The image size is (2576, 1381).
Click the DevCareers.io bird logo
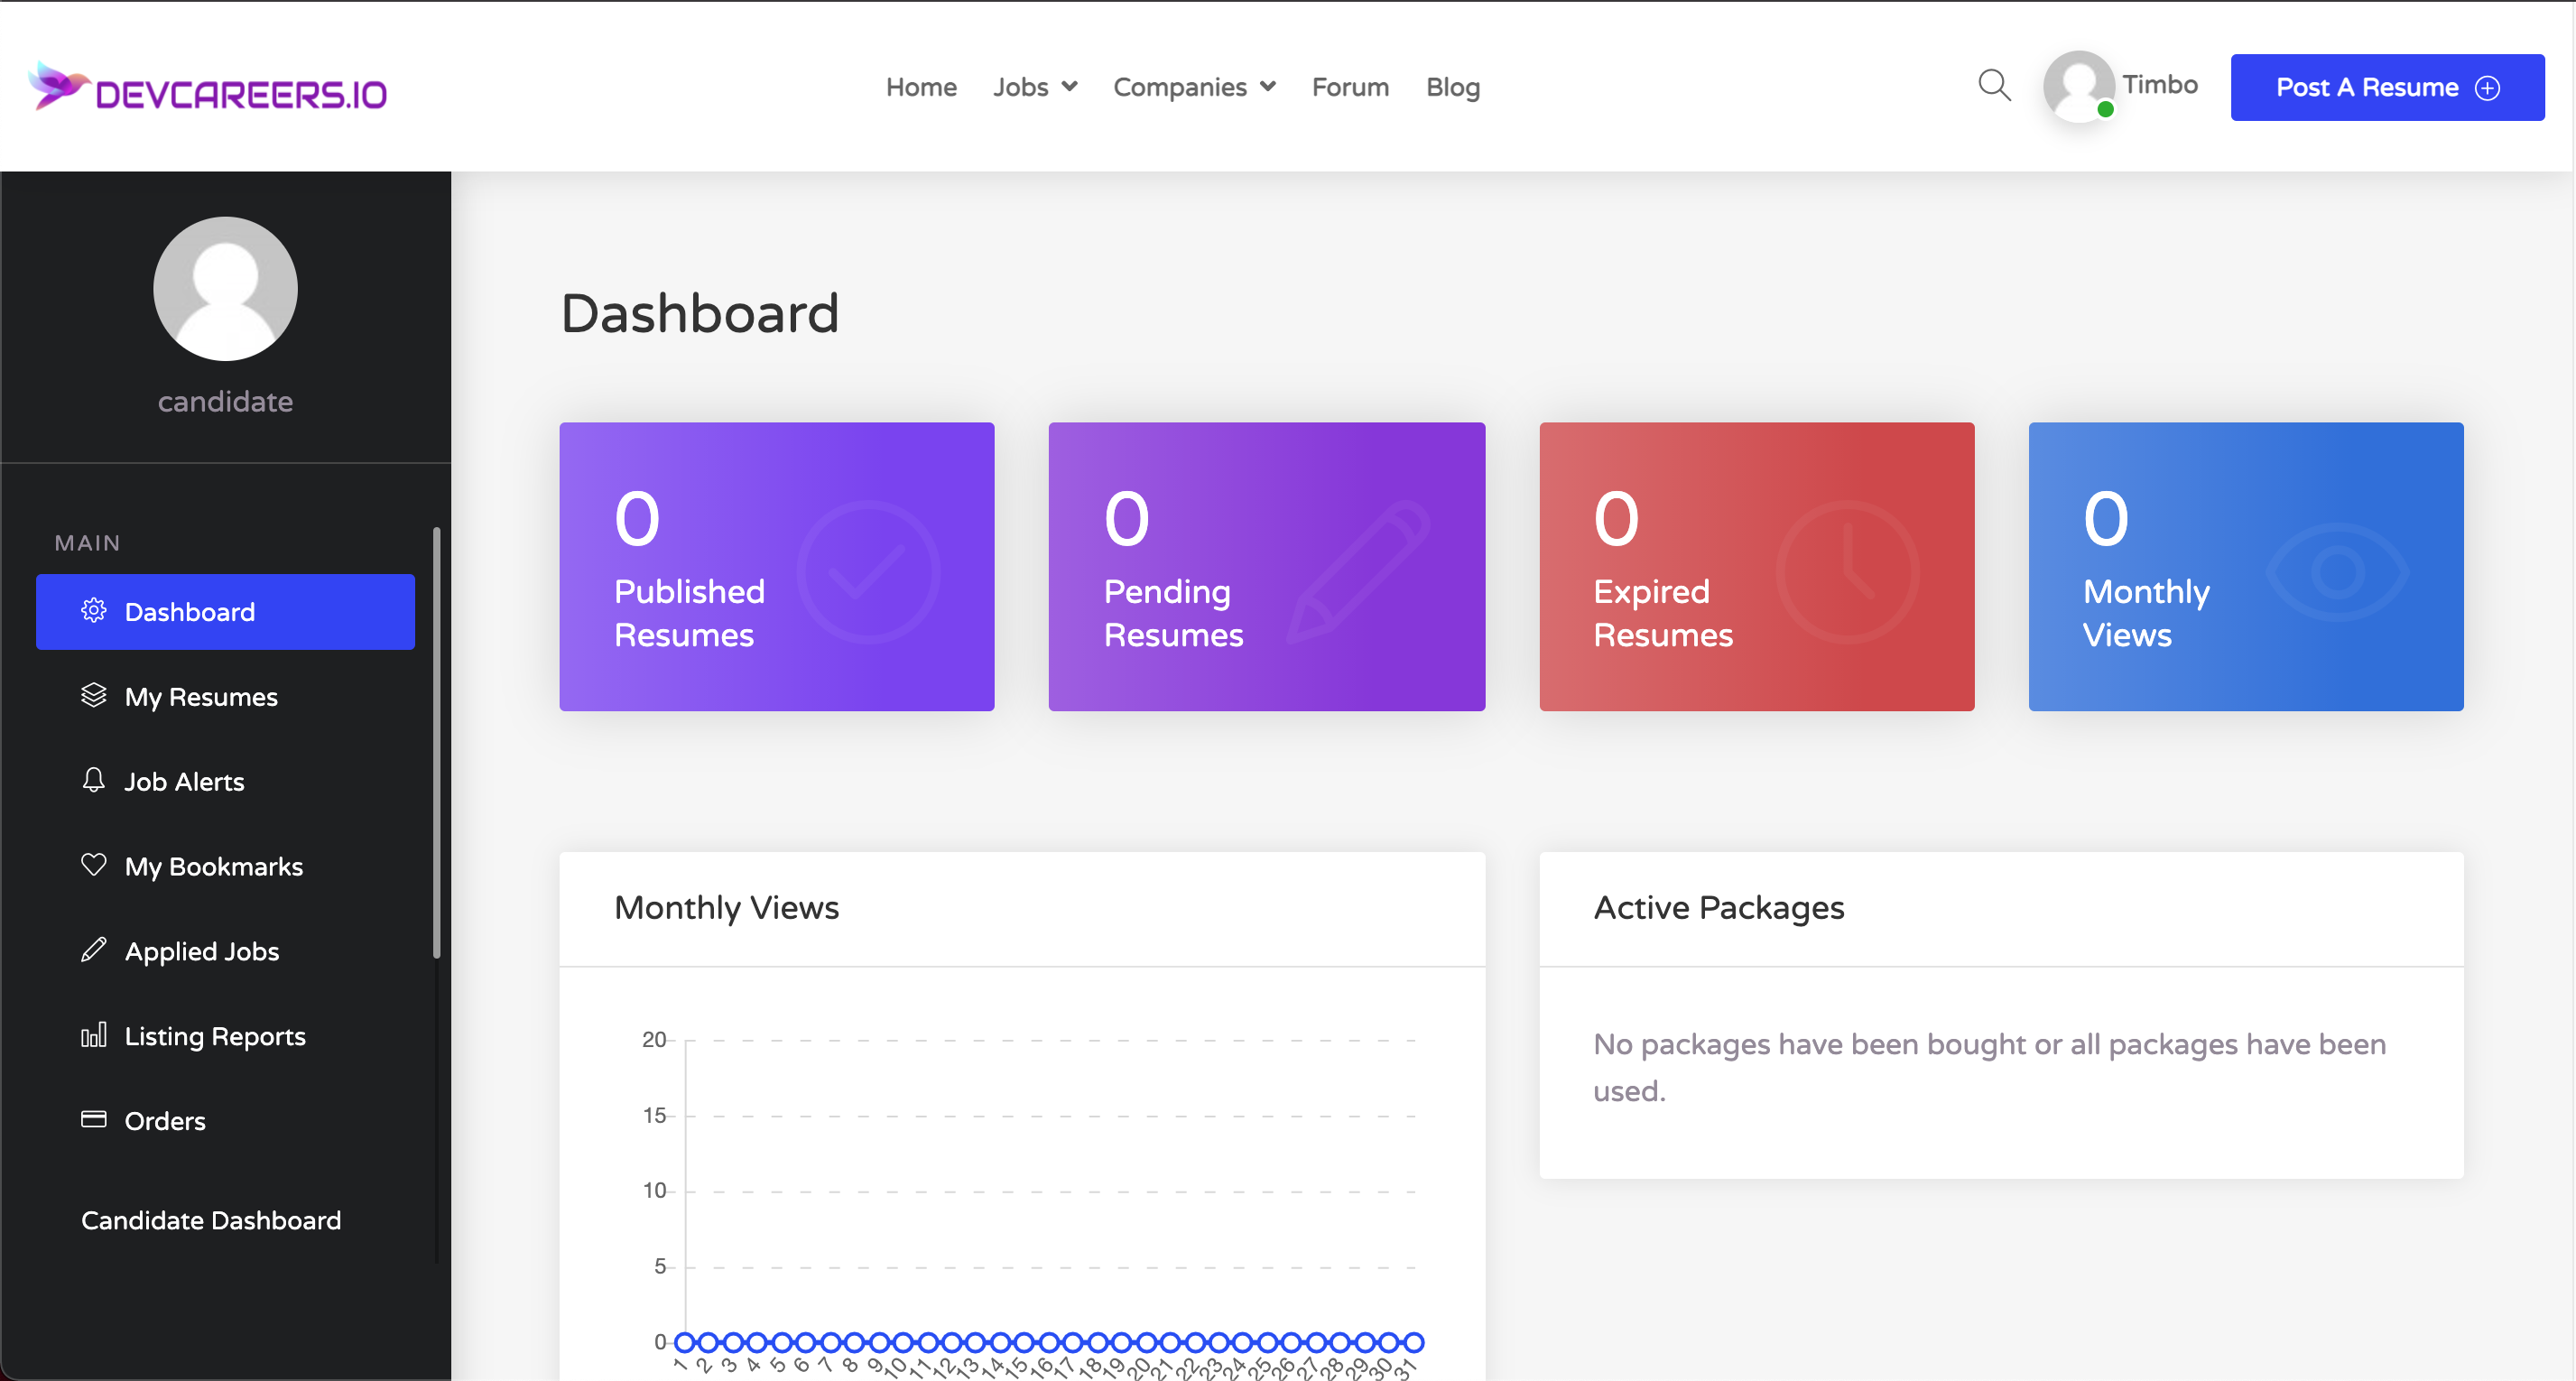click(58, 86)
